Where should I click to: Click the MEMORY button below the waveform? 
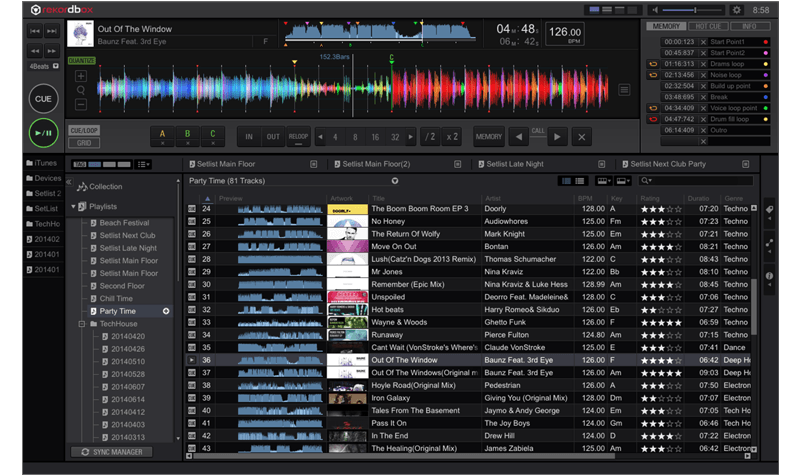[x=489, y=137]
